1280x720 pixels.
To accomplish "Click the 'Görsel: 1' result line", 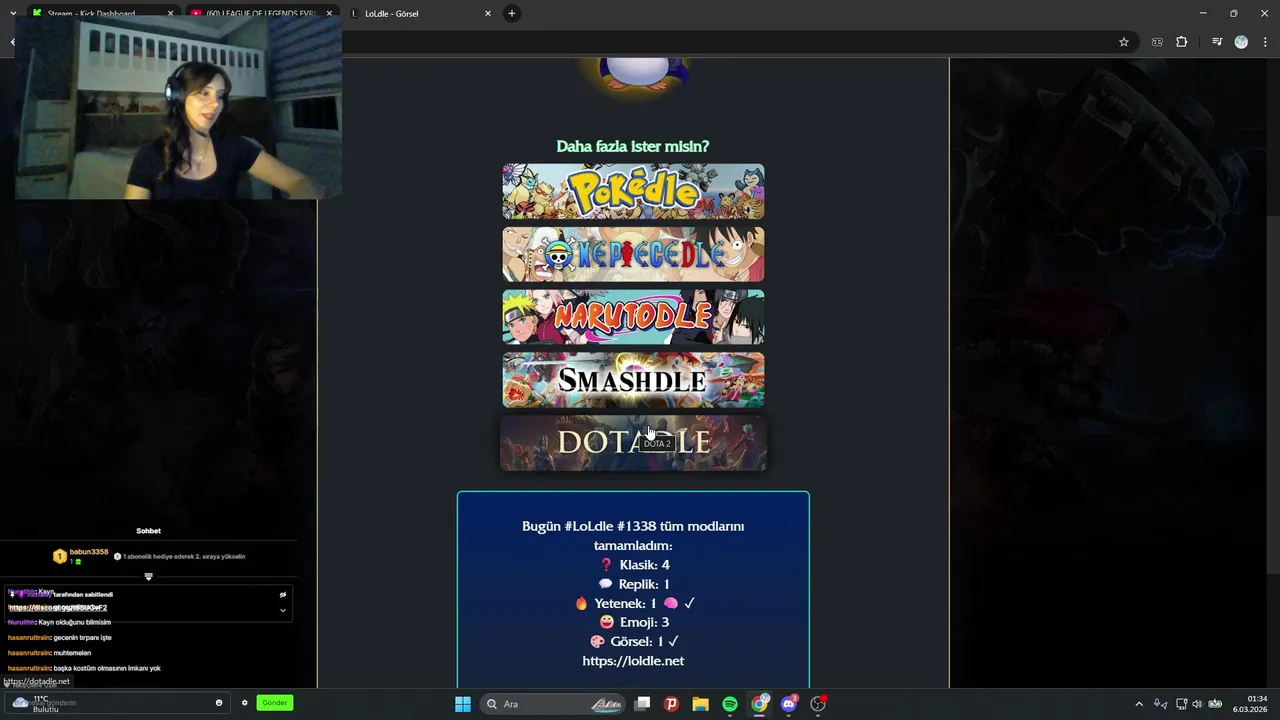I will pos(634,641).
